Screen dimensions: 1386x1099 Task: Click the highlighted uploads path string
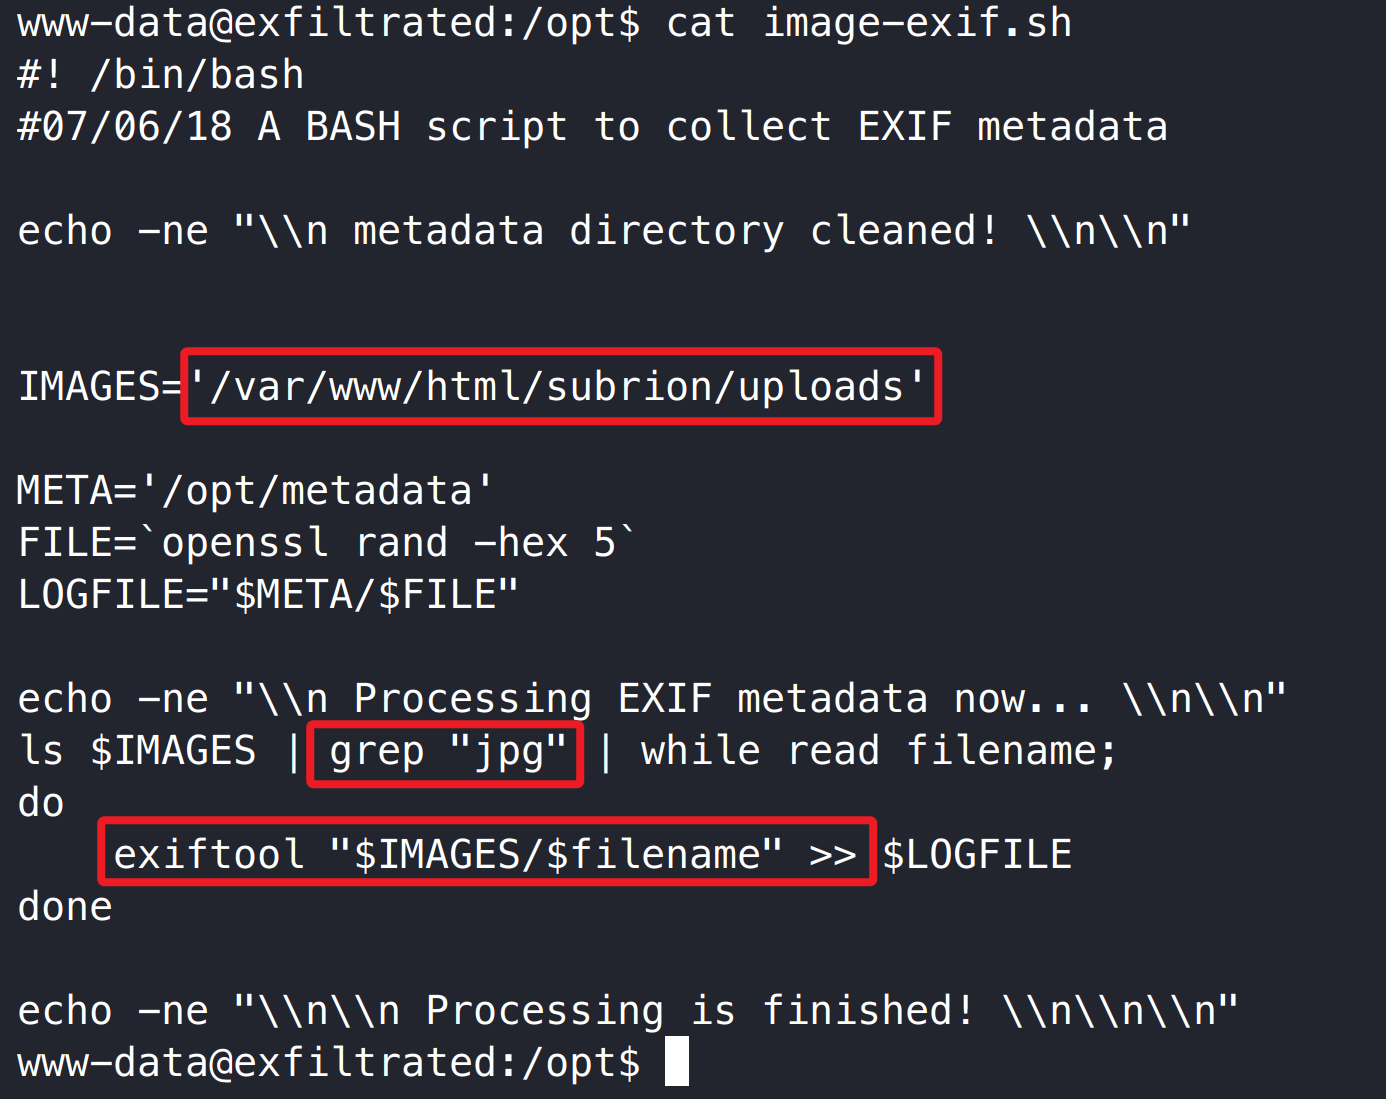pyautogui.click(x=560, y=387)
